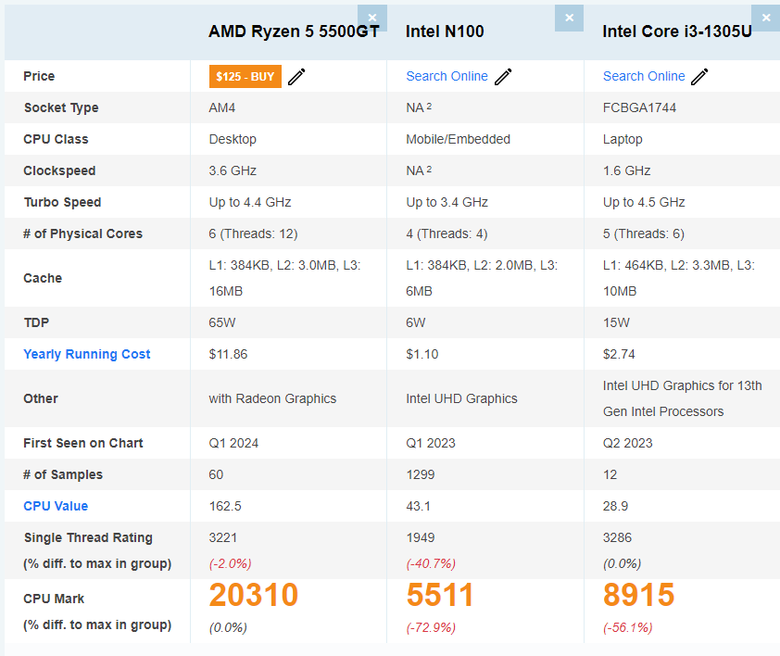Click the AMD Ryzen 5 5500GT heading
Image resolution: width=780 pixels, height=656 pixels.
coord(293,31)
